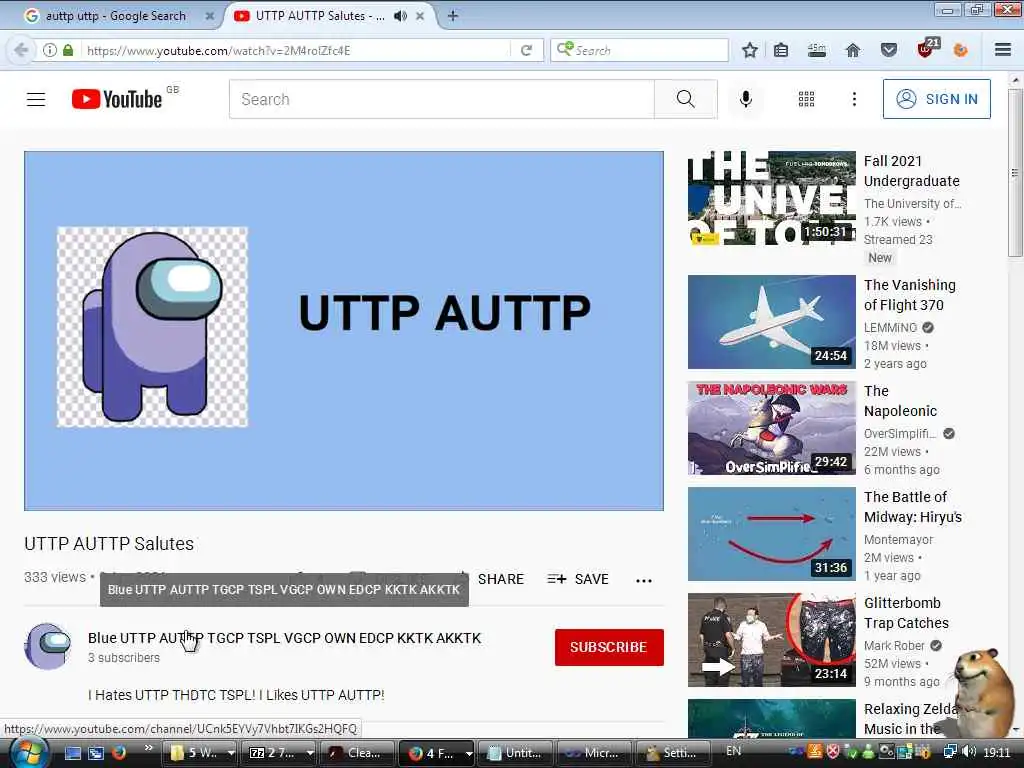Open the Firefox hamburger menu
1024x768 pixels.
coord(1003,50)
